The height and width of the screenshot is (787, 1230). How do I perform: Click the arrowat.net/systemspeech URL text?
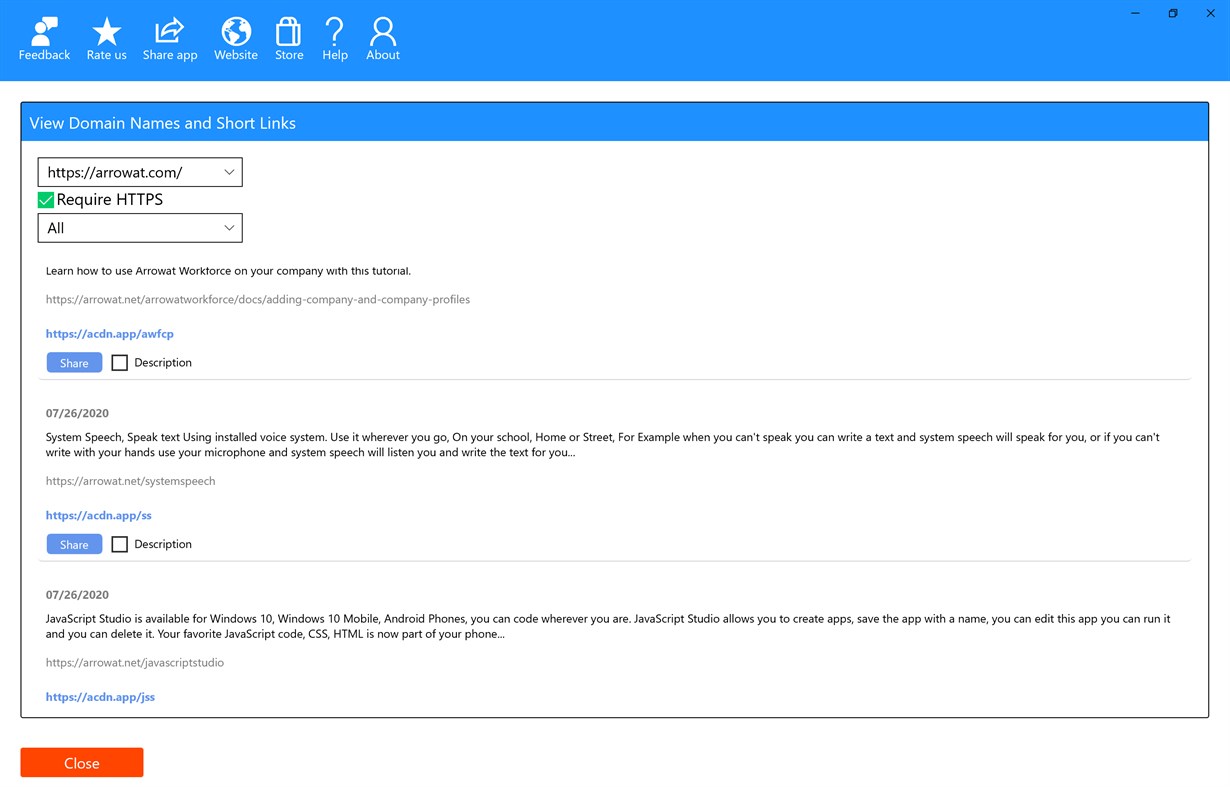click(x=131, y=481)
